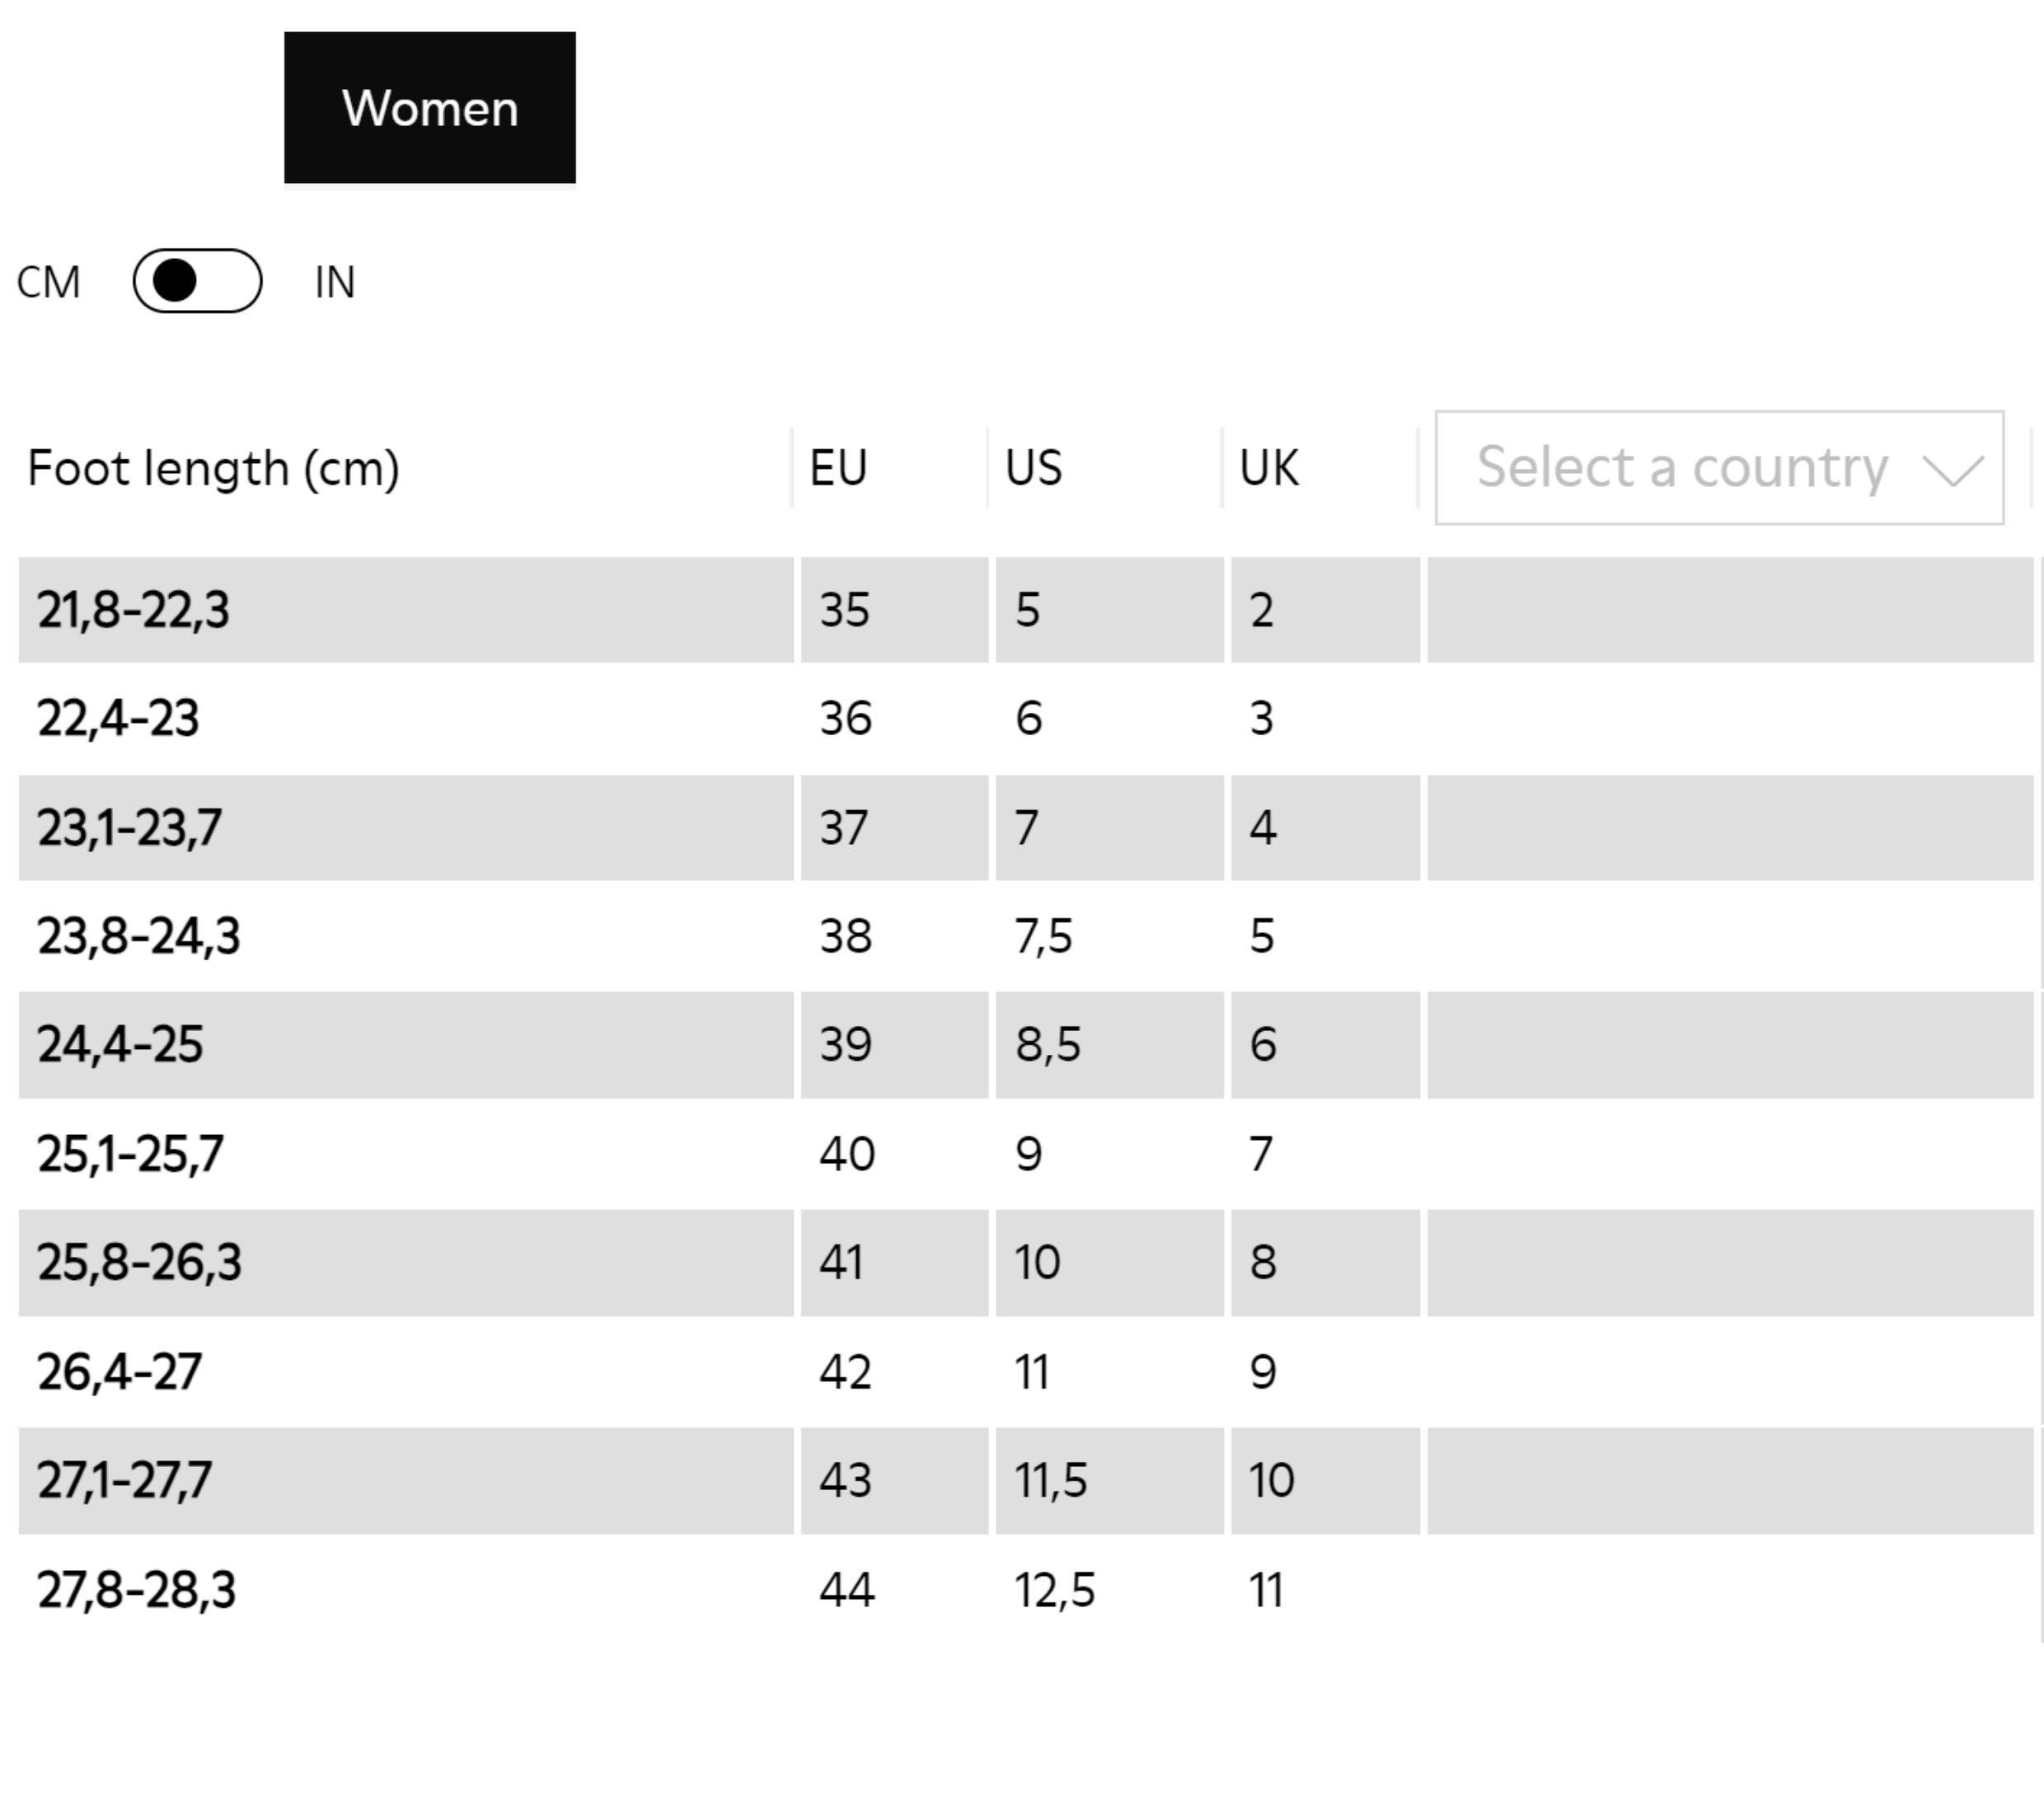Viewport: 2044px width, 1800px height.
Task: Click EU size 42 cell
Action: tap(846, 1371)
